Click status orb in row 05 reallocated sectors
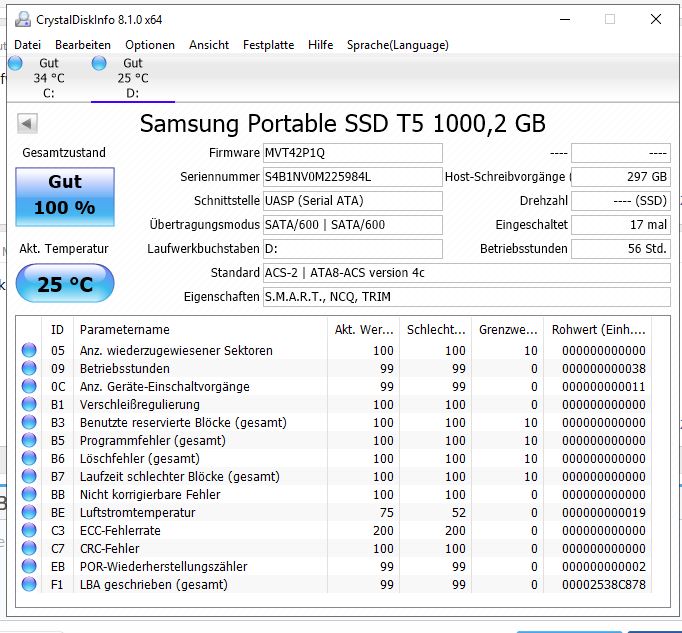This screenshot has height=633, width=682. pos(29,350)
